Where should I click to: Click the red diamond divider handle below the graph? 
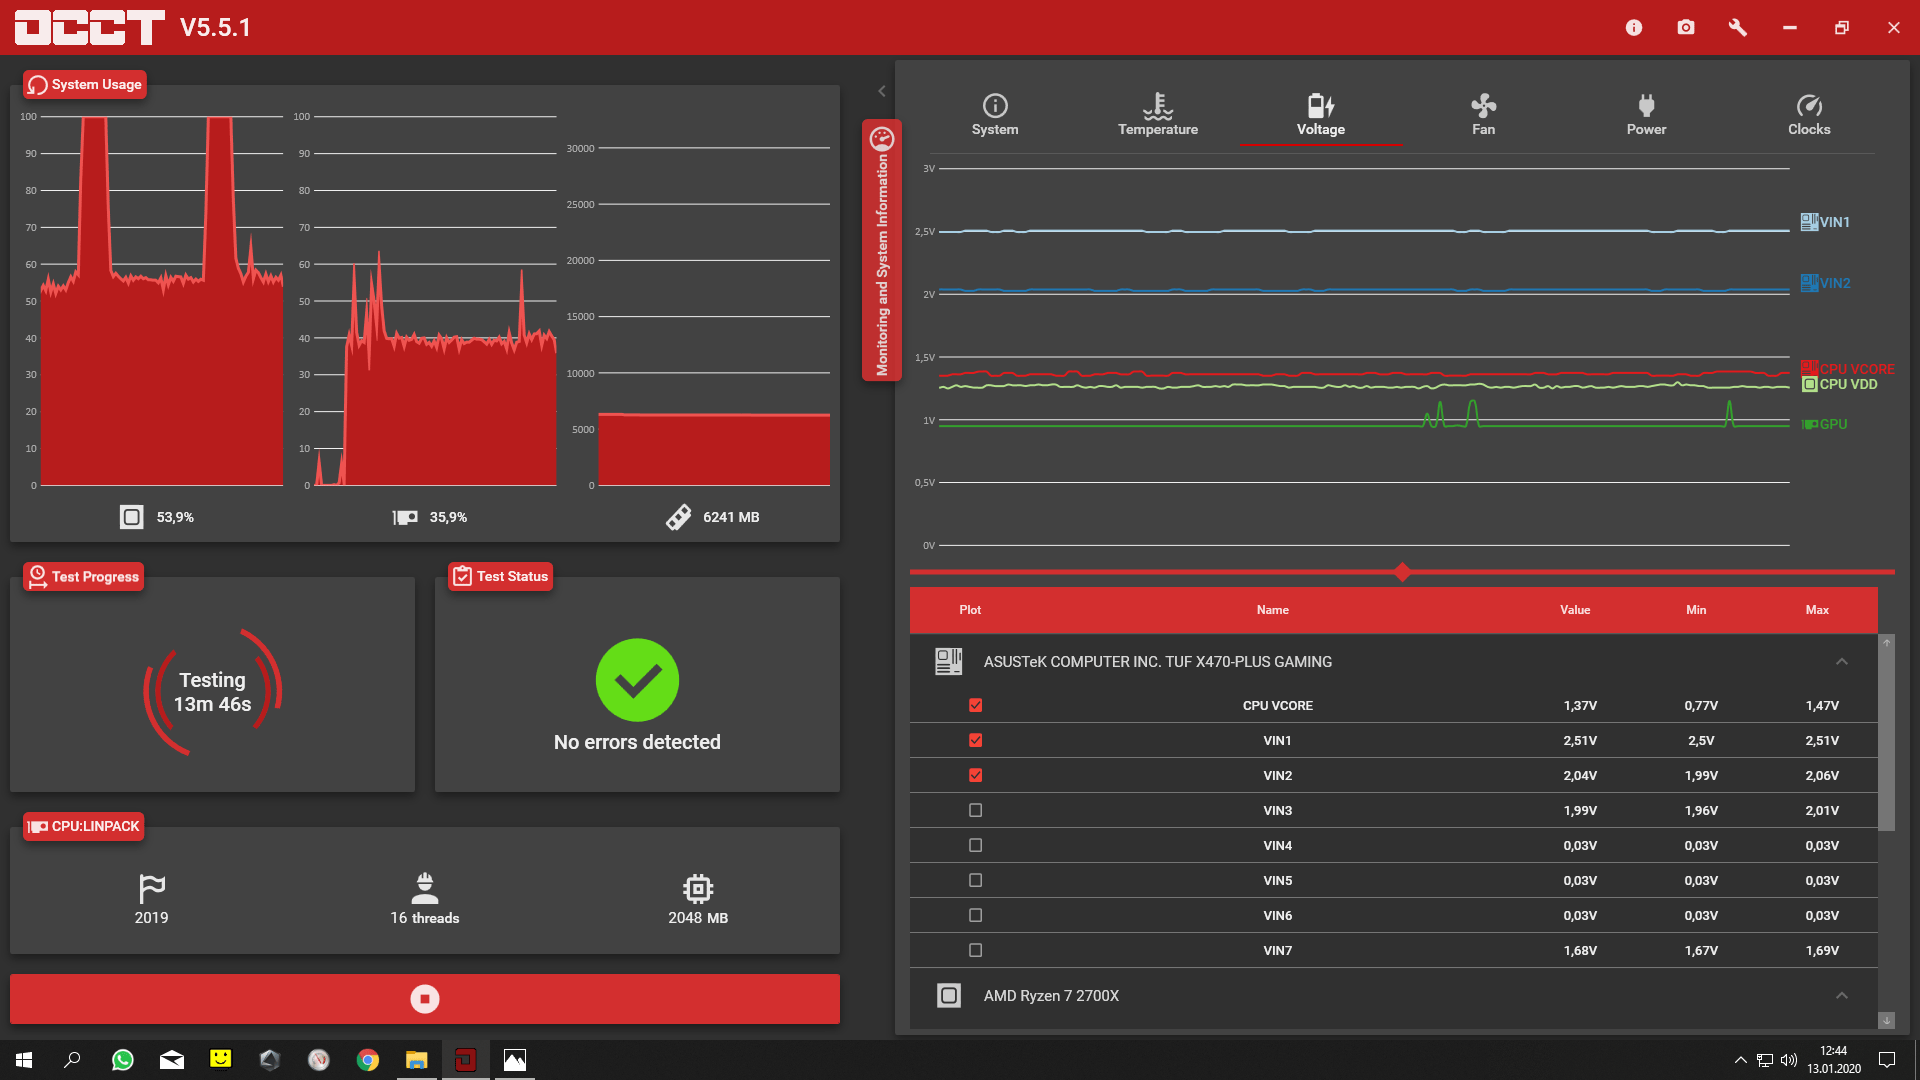click(x=1402, y=572)
